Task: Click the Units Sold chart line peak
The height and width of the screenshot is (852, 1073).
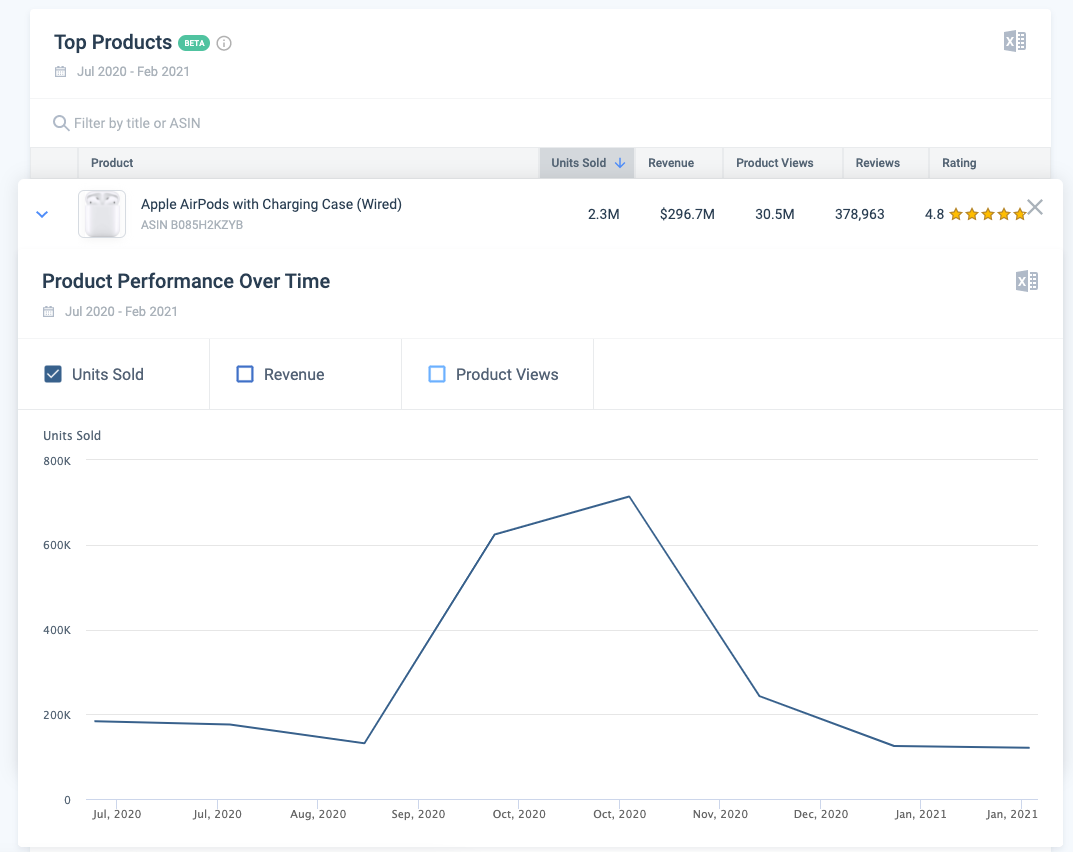Action: [x=629, y=497]
